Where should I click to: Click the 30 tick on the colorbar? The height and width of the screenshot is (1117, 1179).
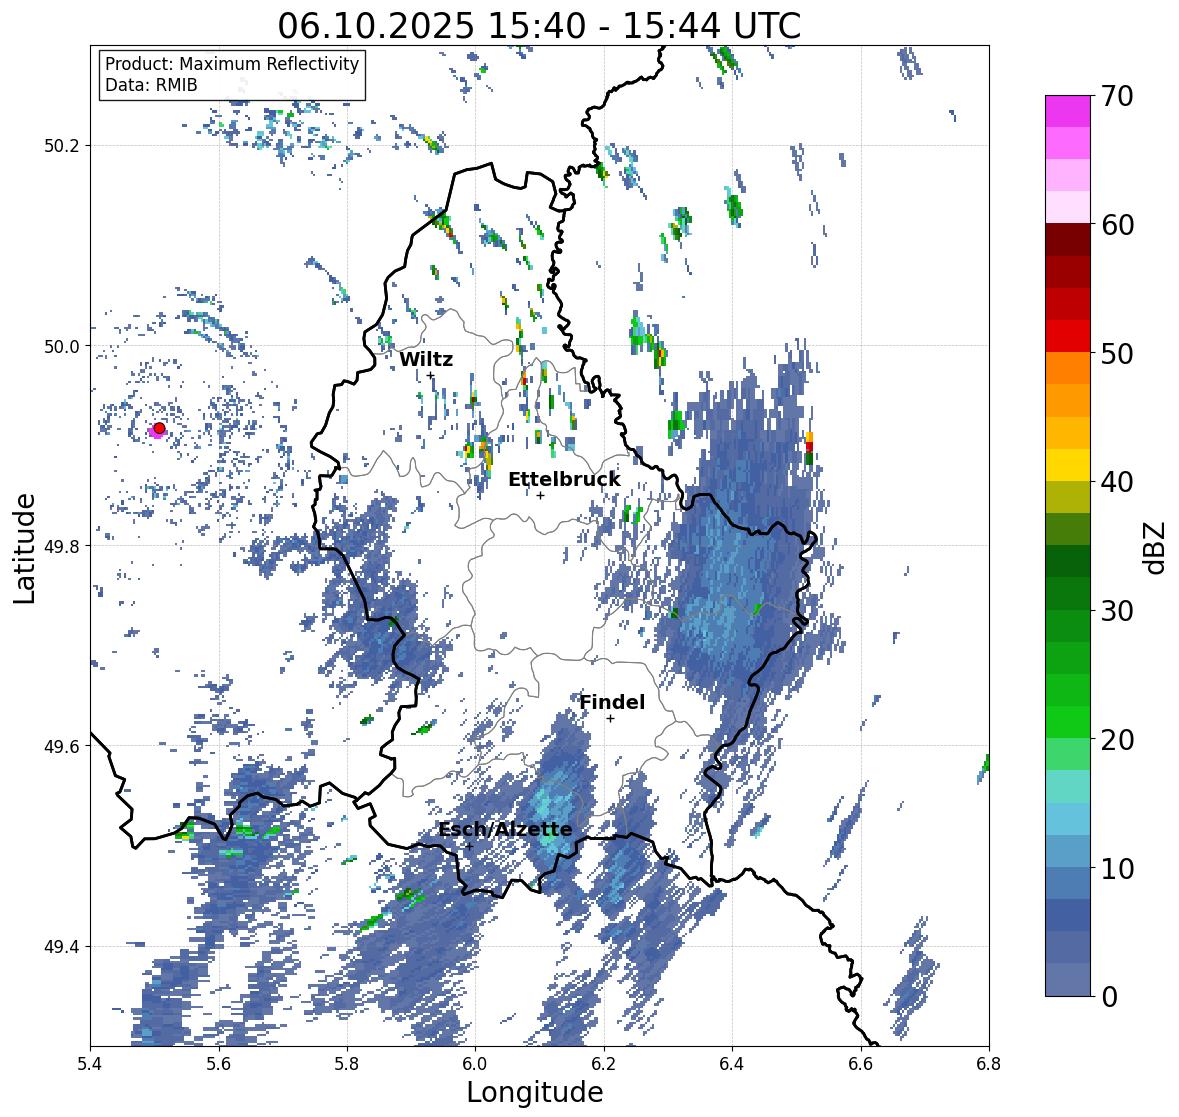click(x=1117, y=611)
